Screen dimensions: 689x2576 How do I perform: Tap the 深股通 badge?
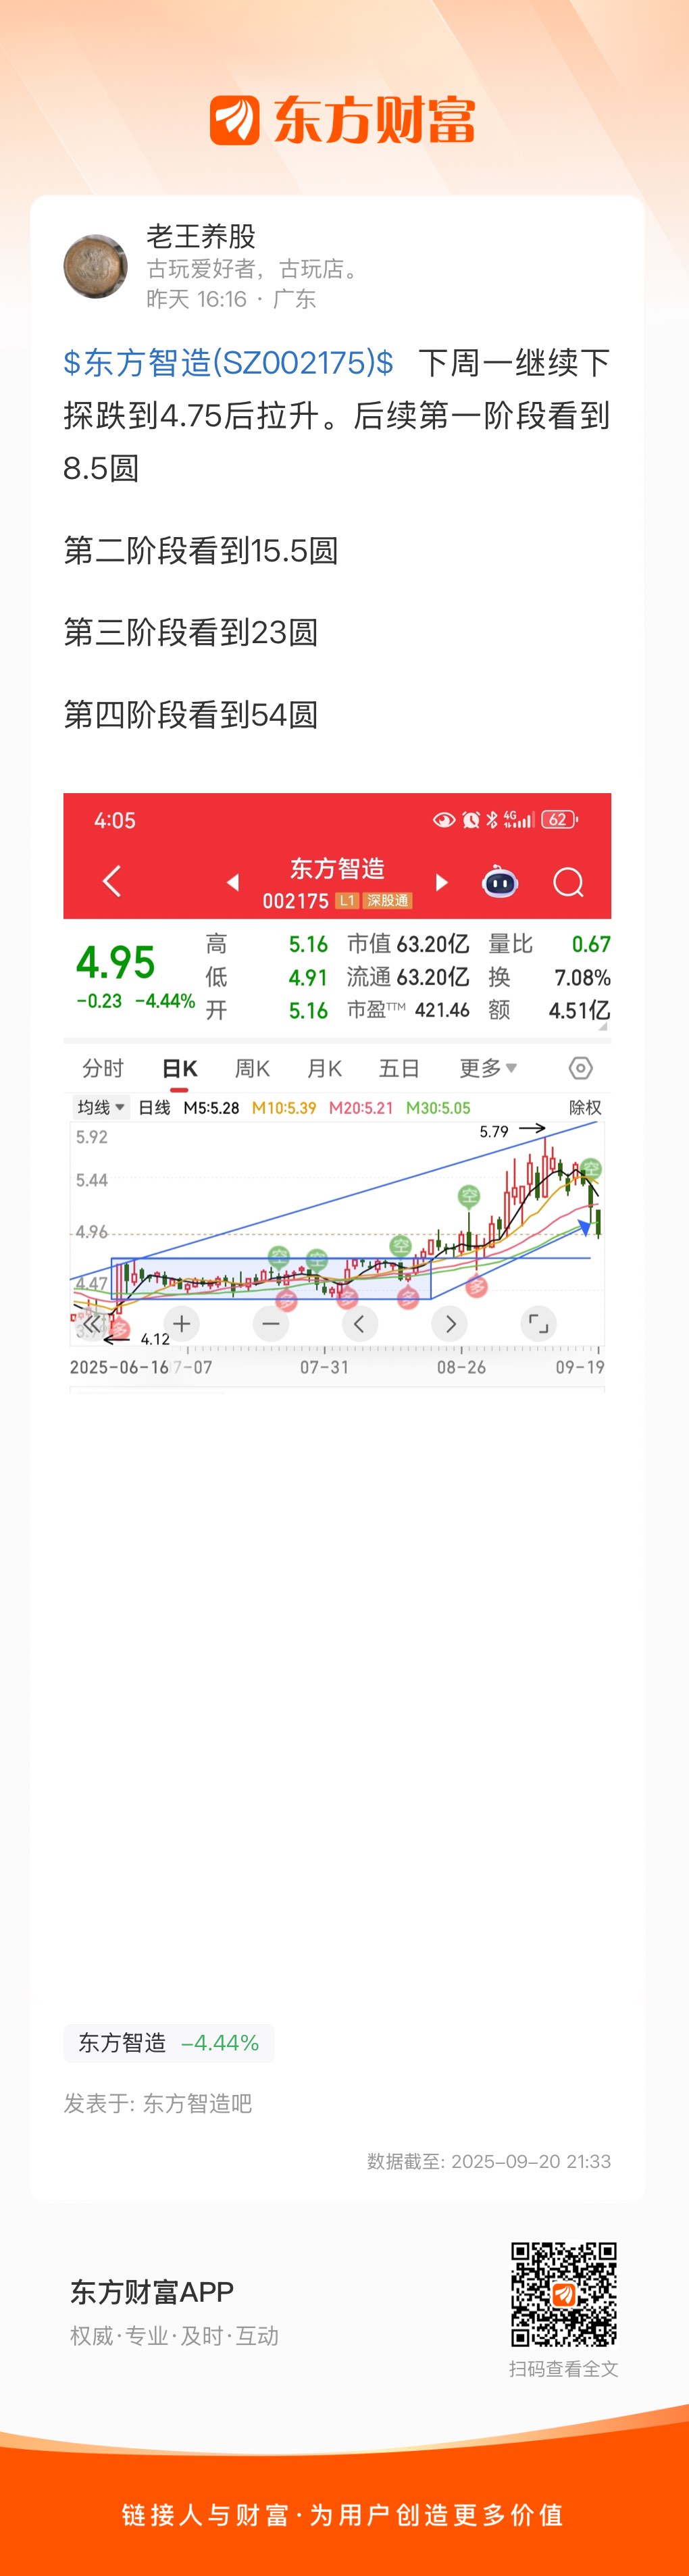(387, 901)
